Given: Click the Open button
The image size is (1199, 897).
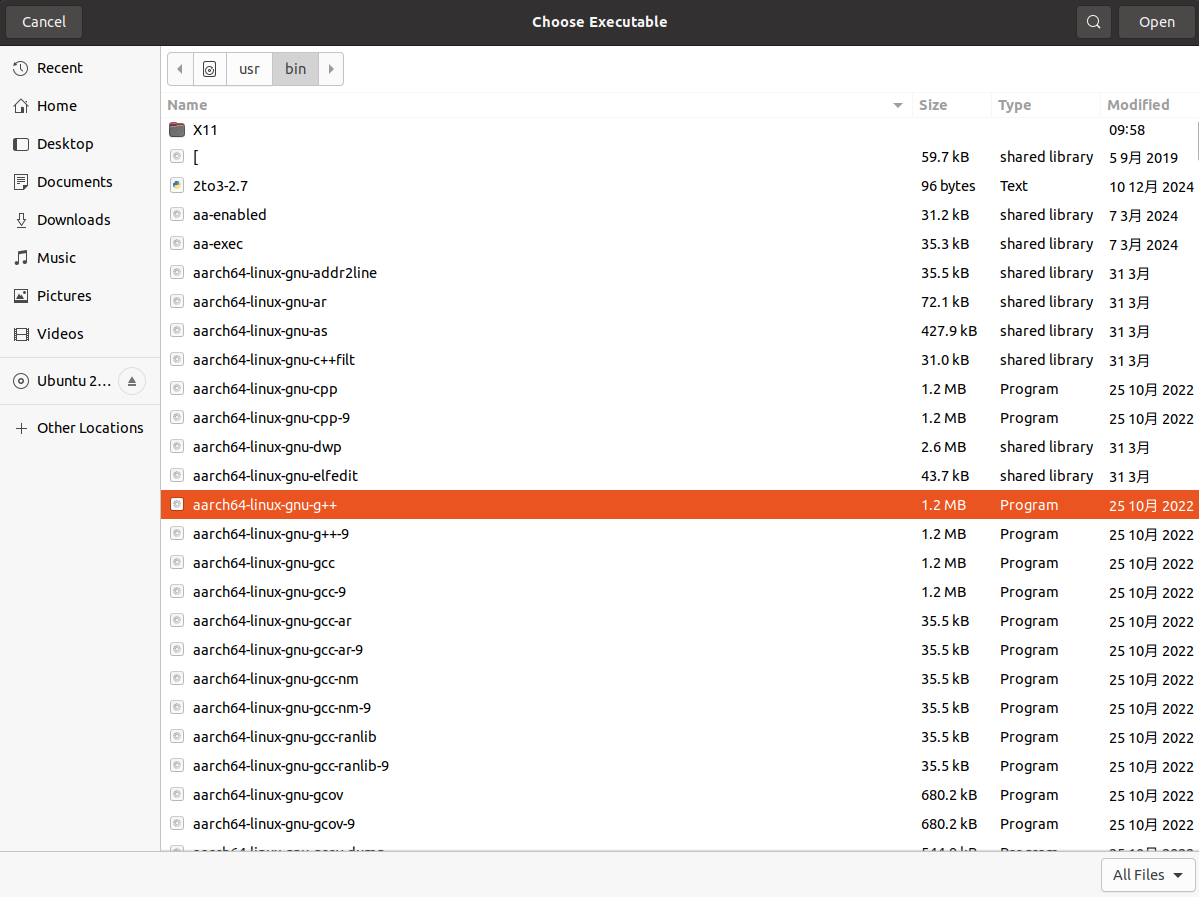Looking at the screenshot, I should click(x=1156, y=22).
